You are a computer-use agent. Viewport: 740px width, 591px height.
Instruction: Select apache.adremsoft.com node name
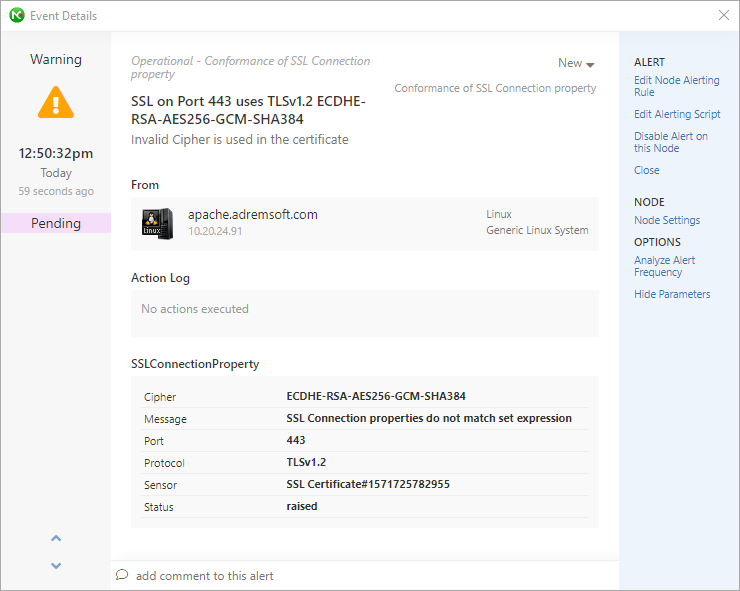[252, 214]
